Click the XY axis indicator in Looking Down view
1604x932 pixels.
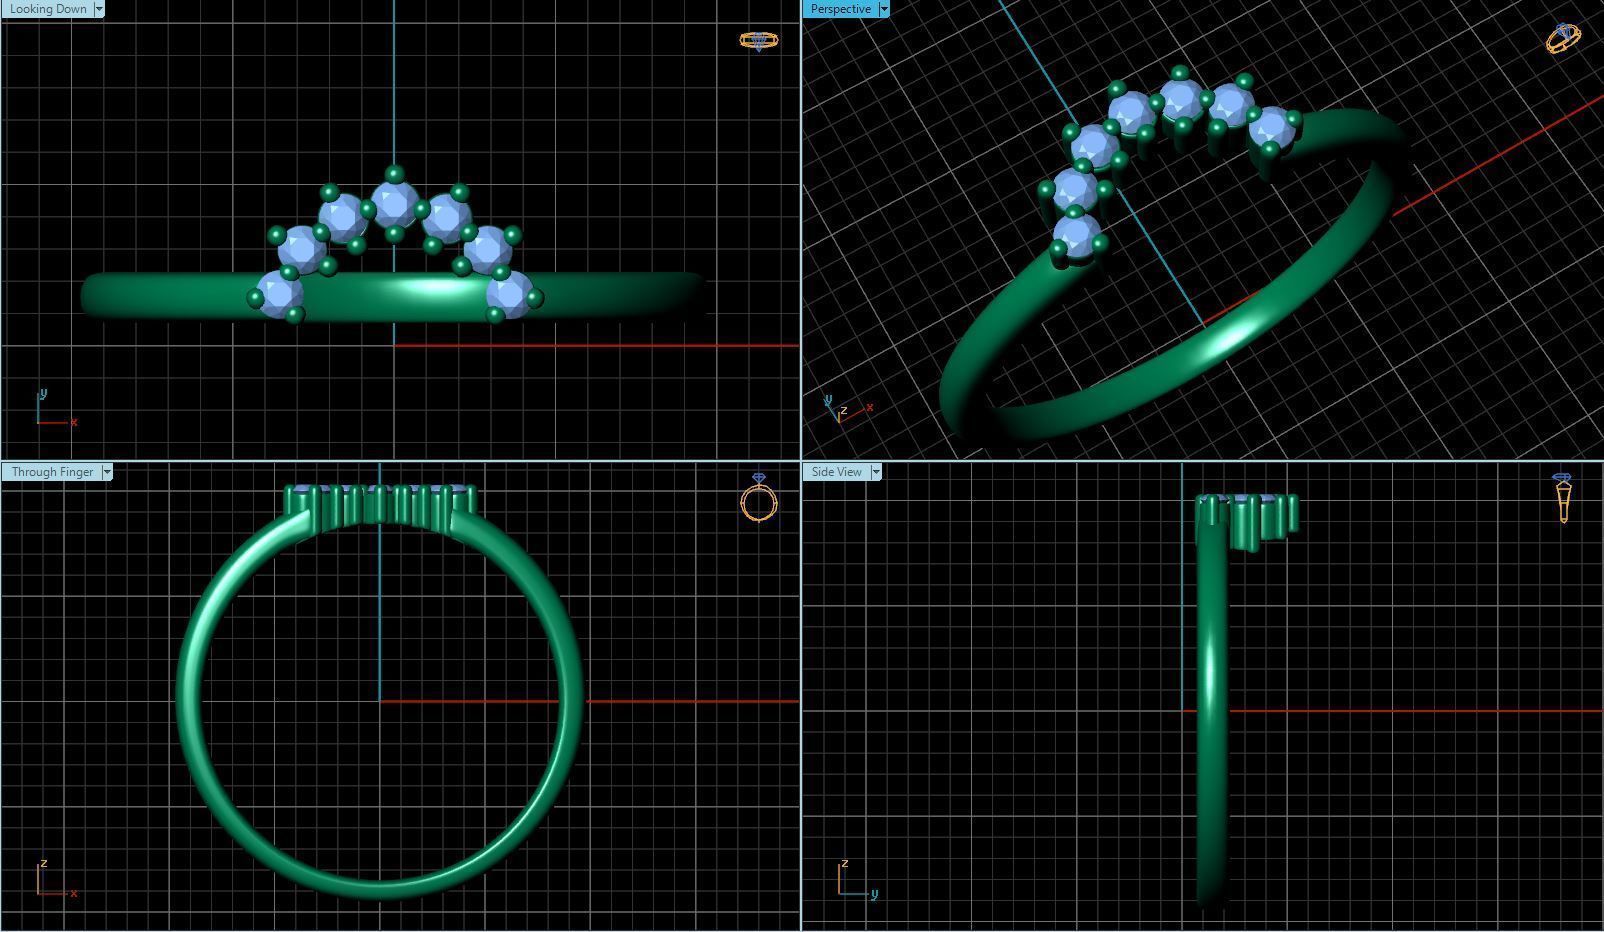pyautogui.click(x=56, y=409)
